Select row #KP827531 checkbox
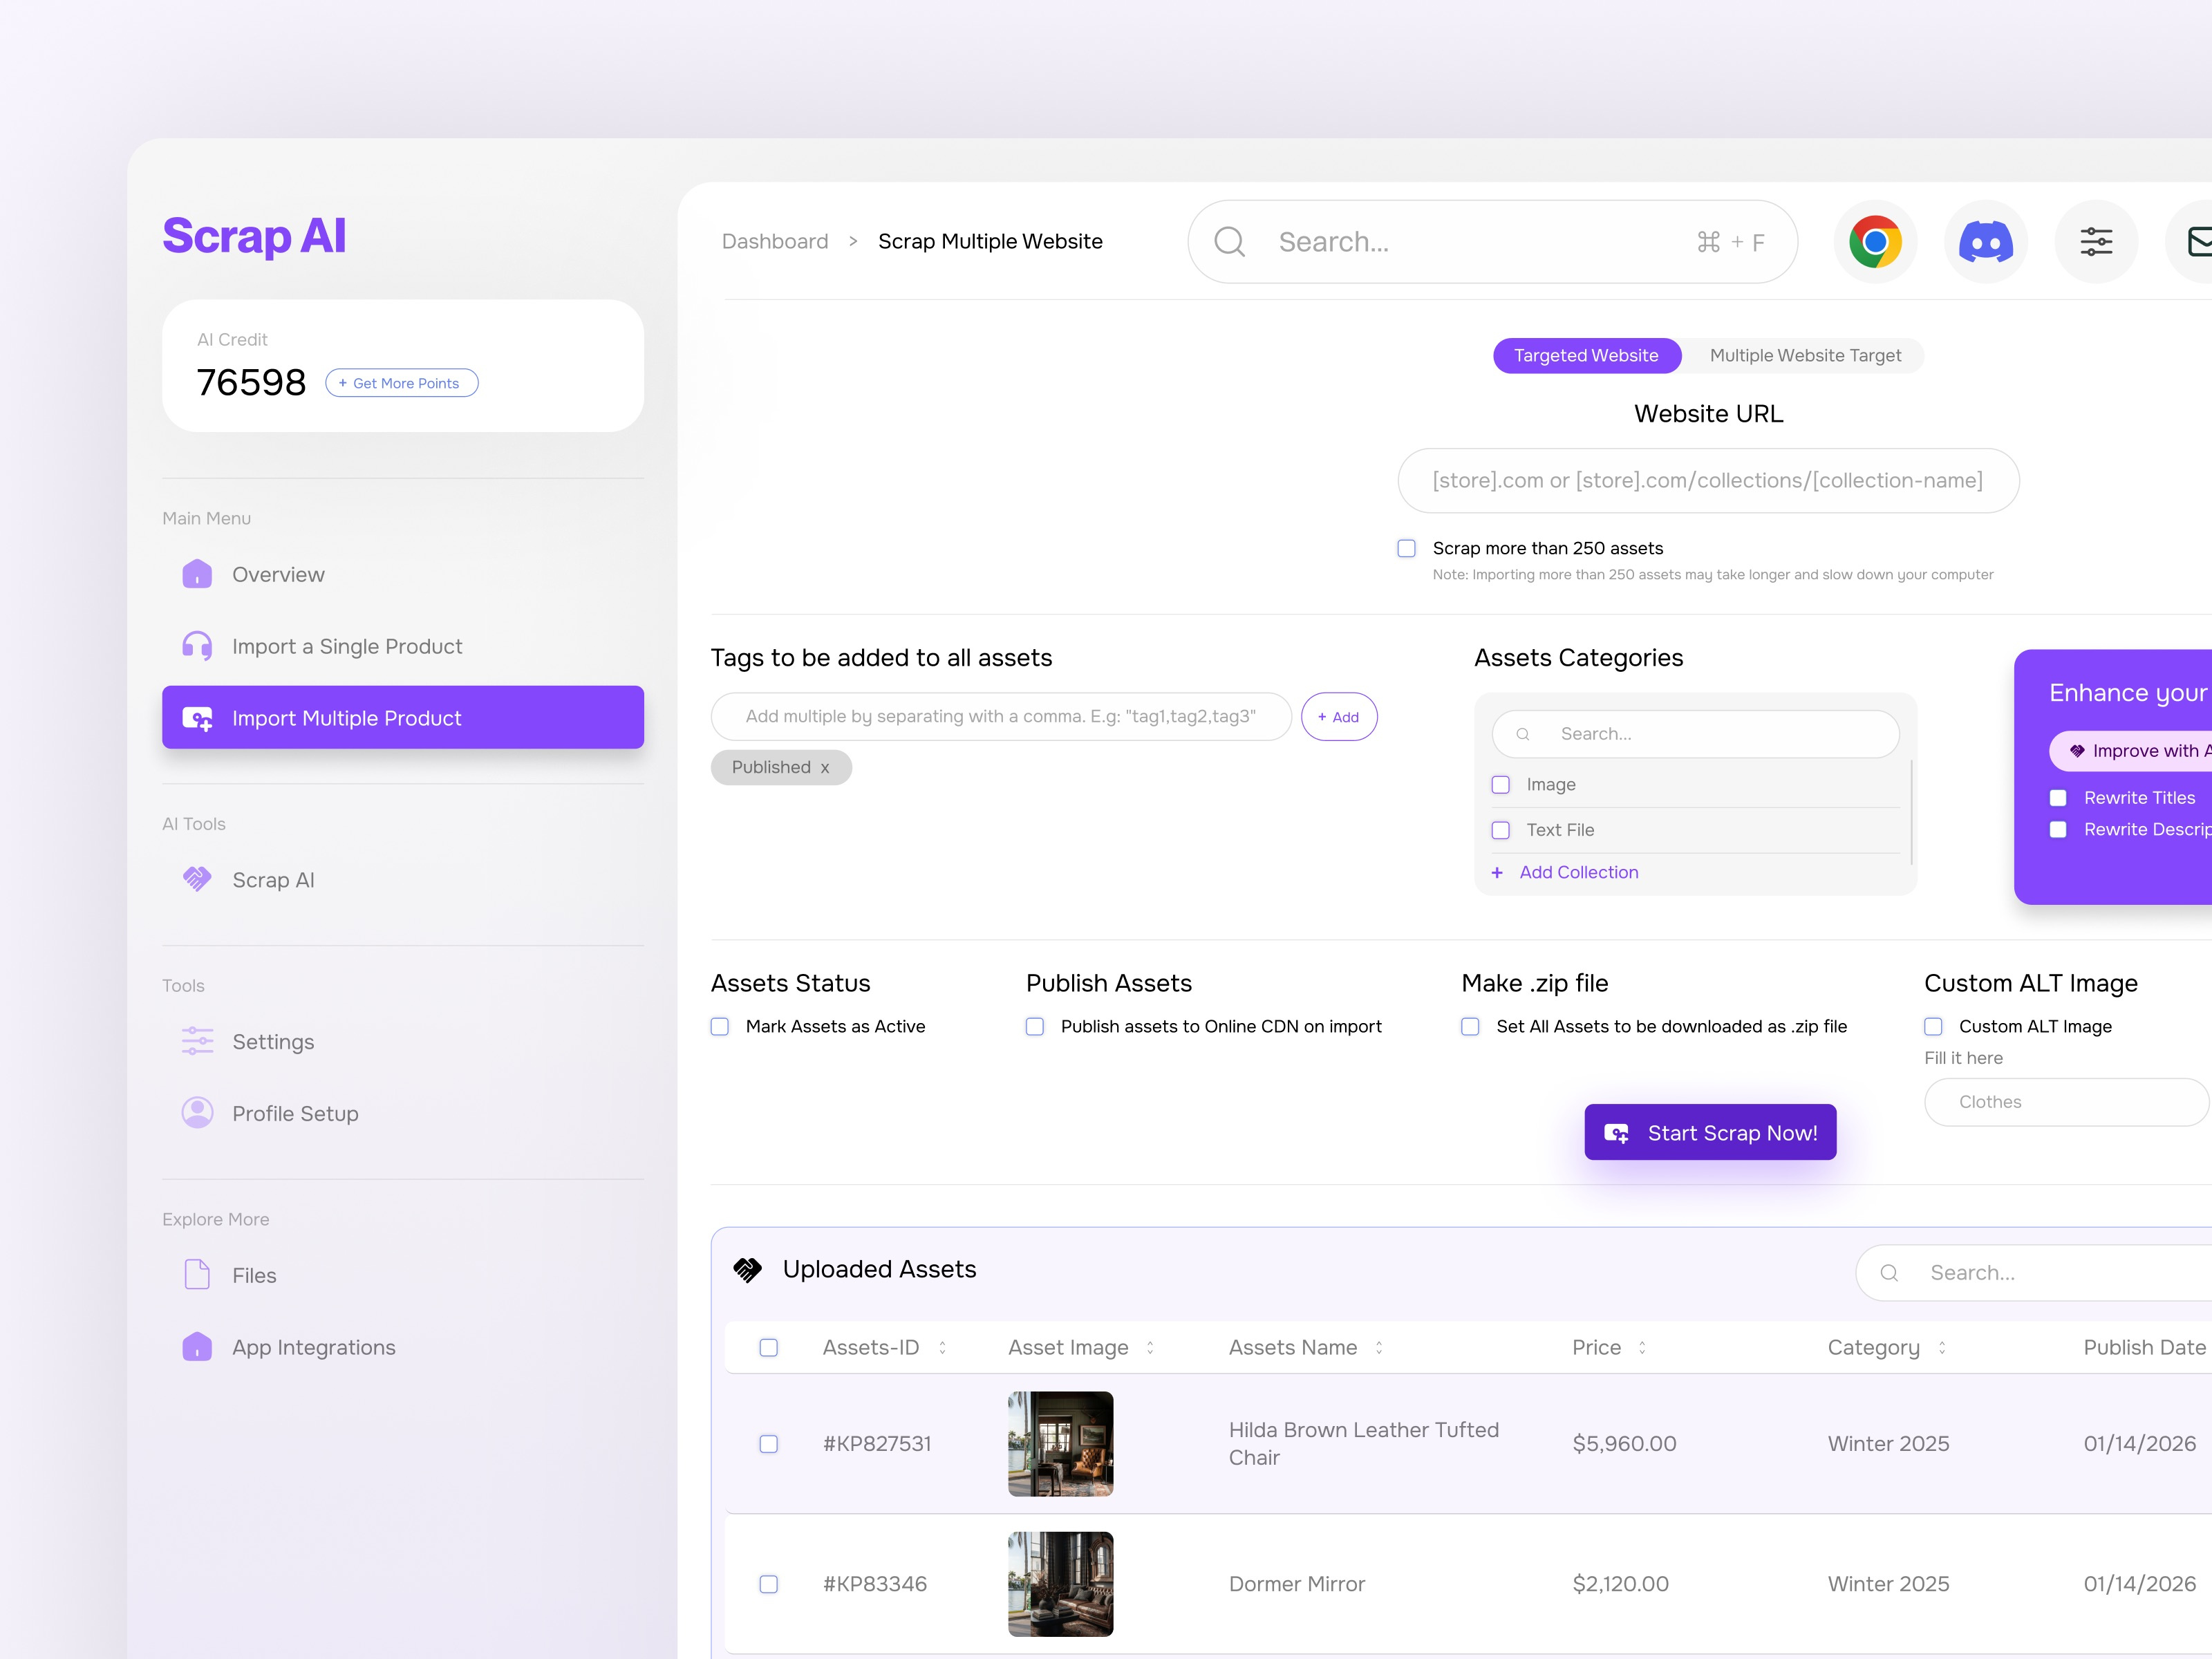 768,1444
